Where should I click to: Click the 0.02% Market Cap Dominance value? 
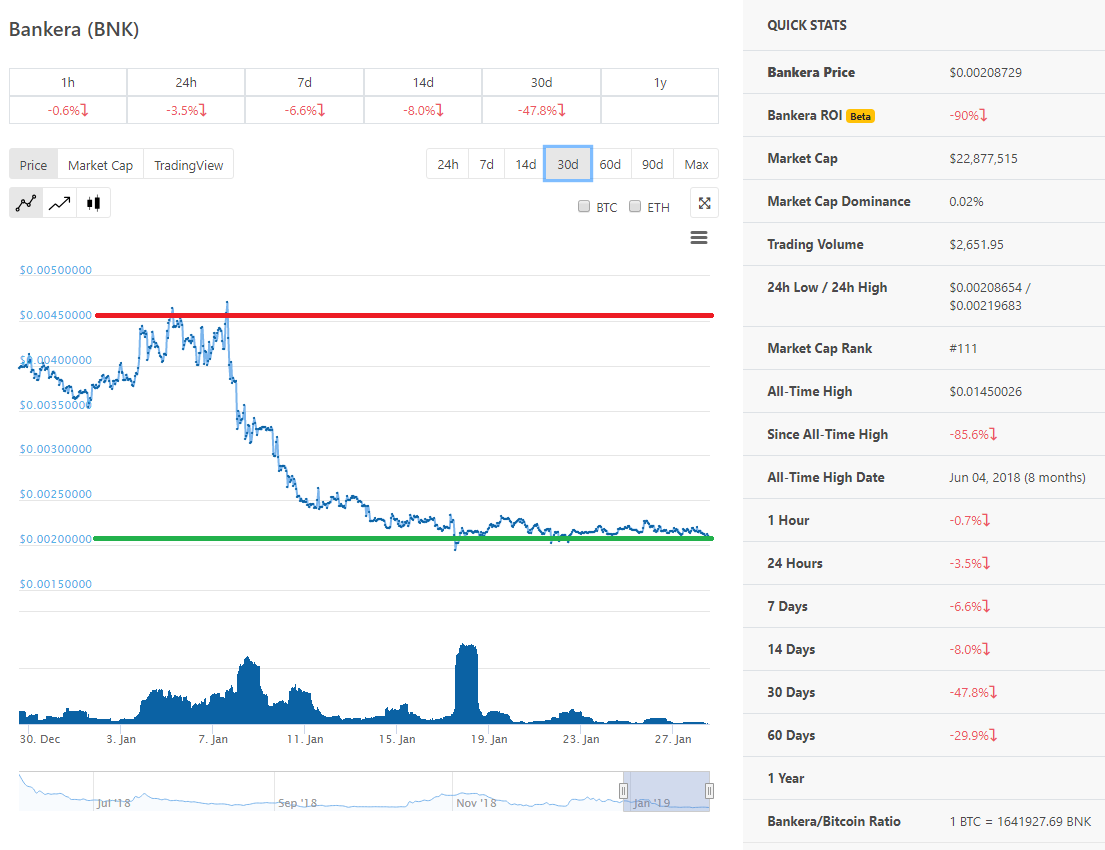click(x=966, y=202)
